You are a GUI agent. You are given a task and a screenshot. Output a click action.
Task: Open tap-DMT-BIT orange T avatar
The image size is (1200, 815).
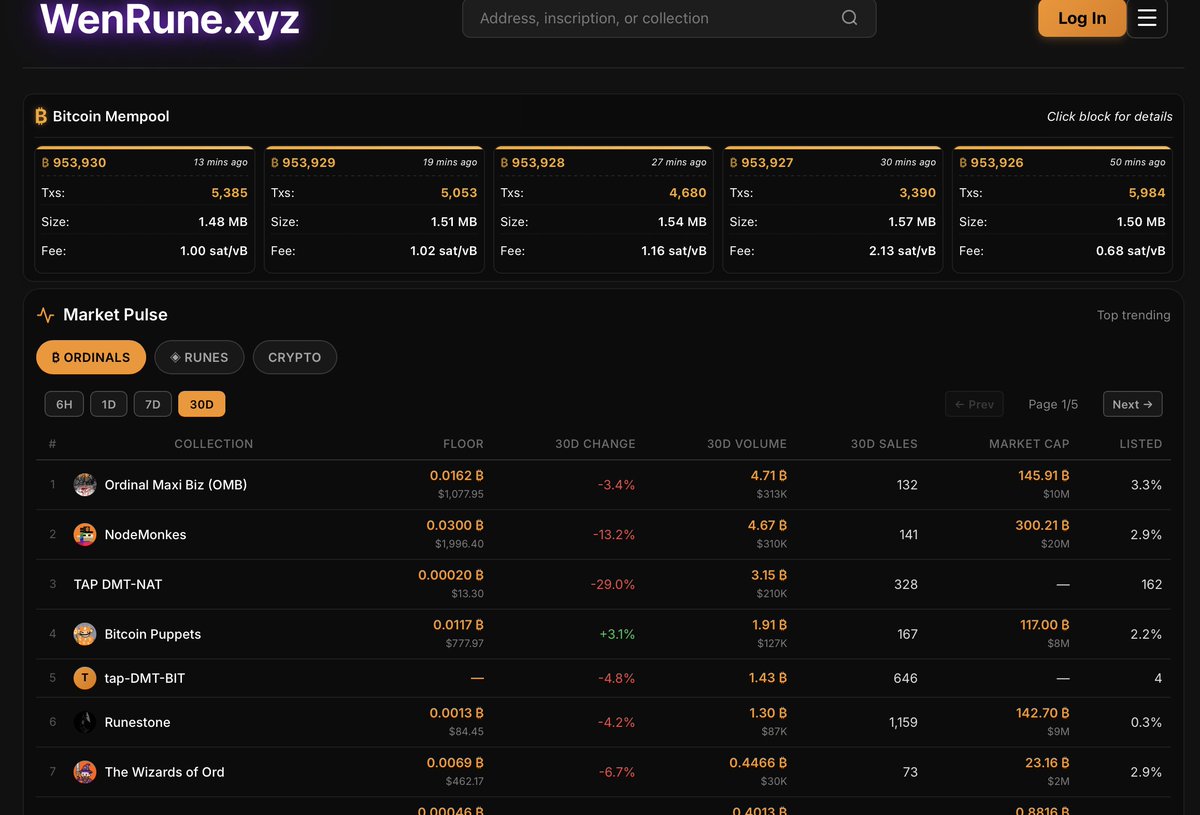pos(85,678)
